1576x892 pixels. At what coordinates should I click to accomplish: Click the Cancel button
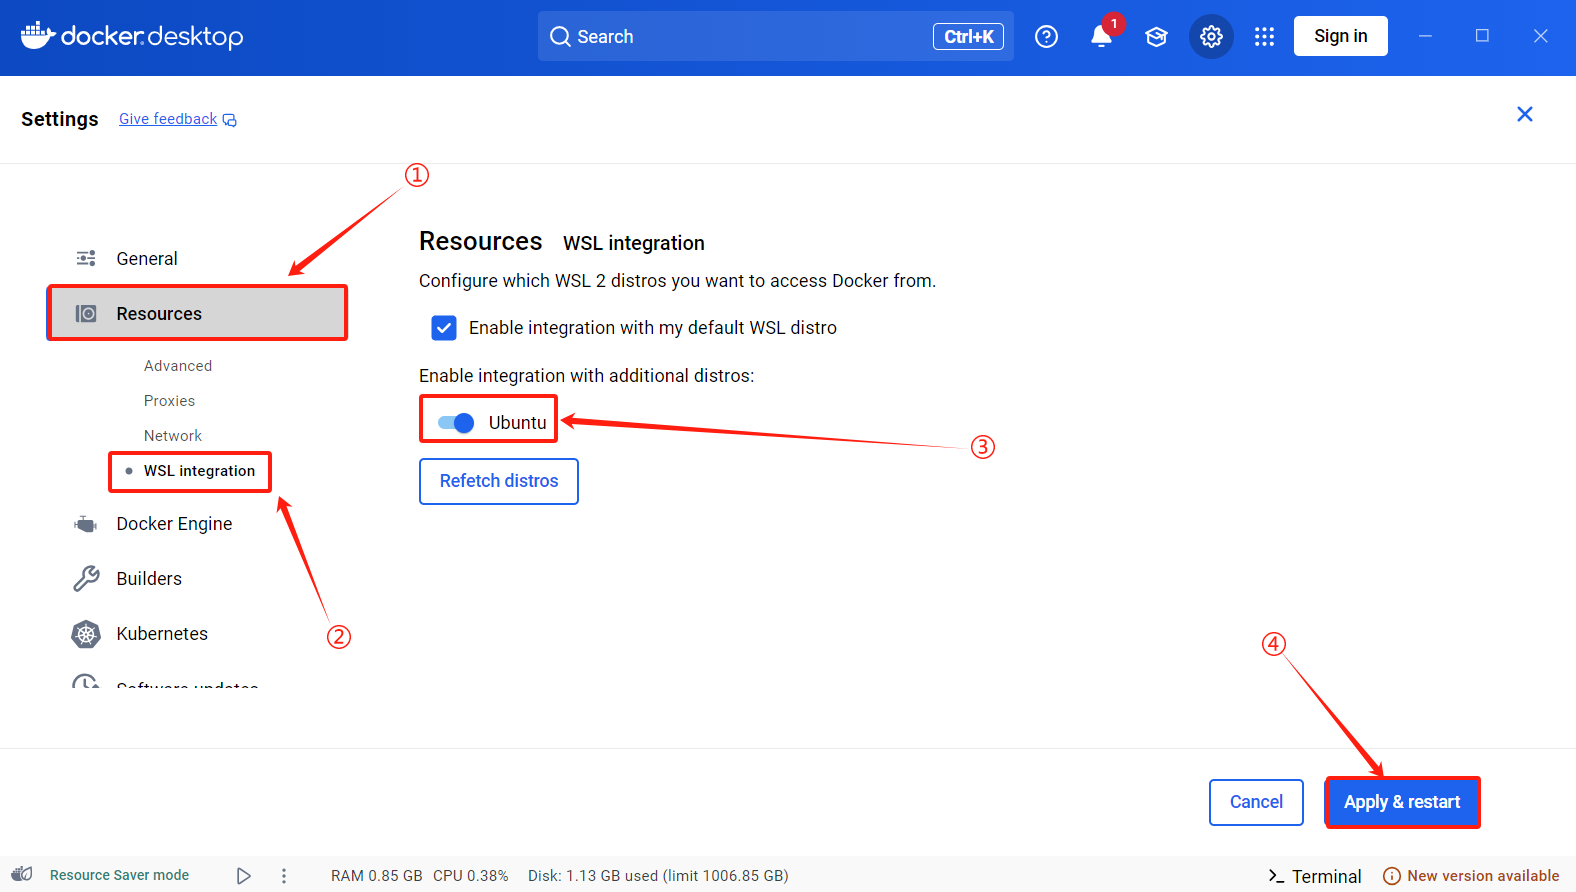coord(1256,802)
